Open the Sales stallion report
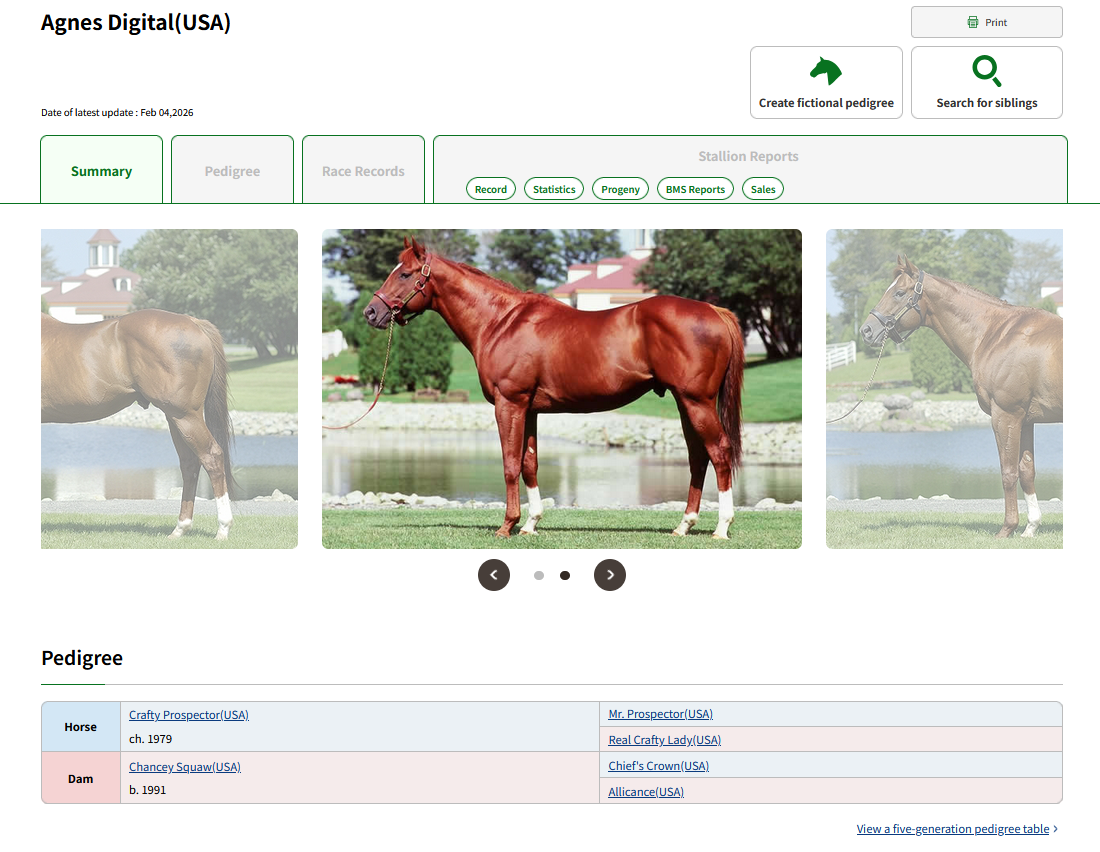The height and width of the screenshot is (852, 1100). pyautogui.click(x=763, y=189)
